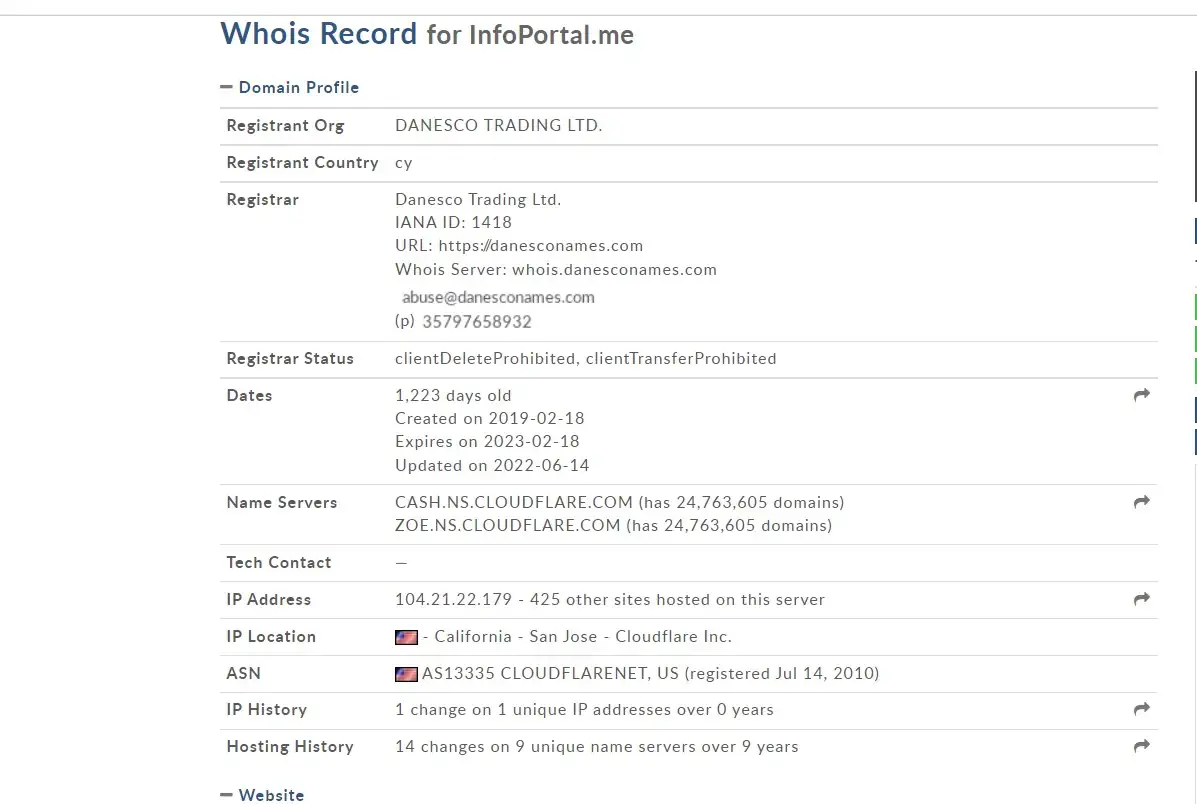Select the registrar phone number 35797658932
The image size is (1197, 804).
pyautogui.click(x=476, y=321)
